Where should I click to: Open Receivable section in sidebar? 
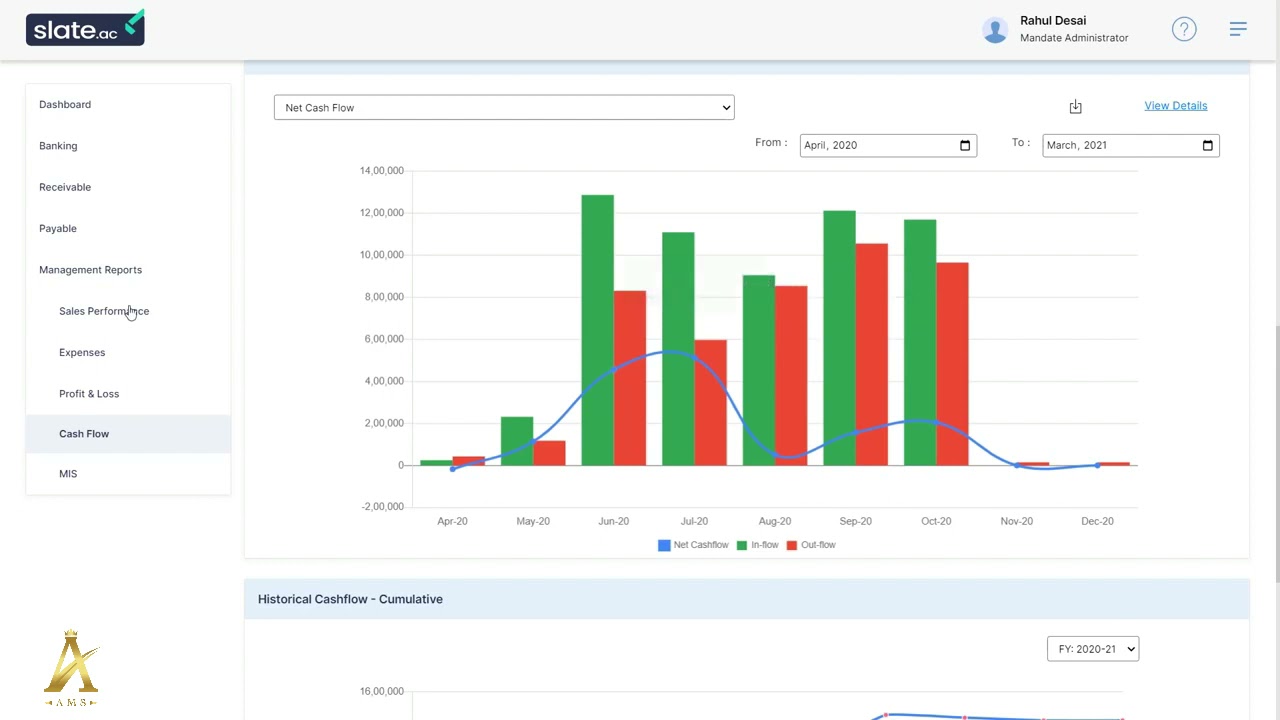pos(65,187)
